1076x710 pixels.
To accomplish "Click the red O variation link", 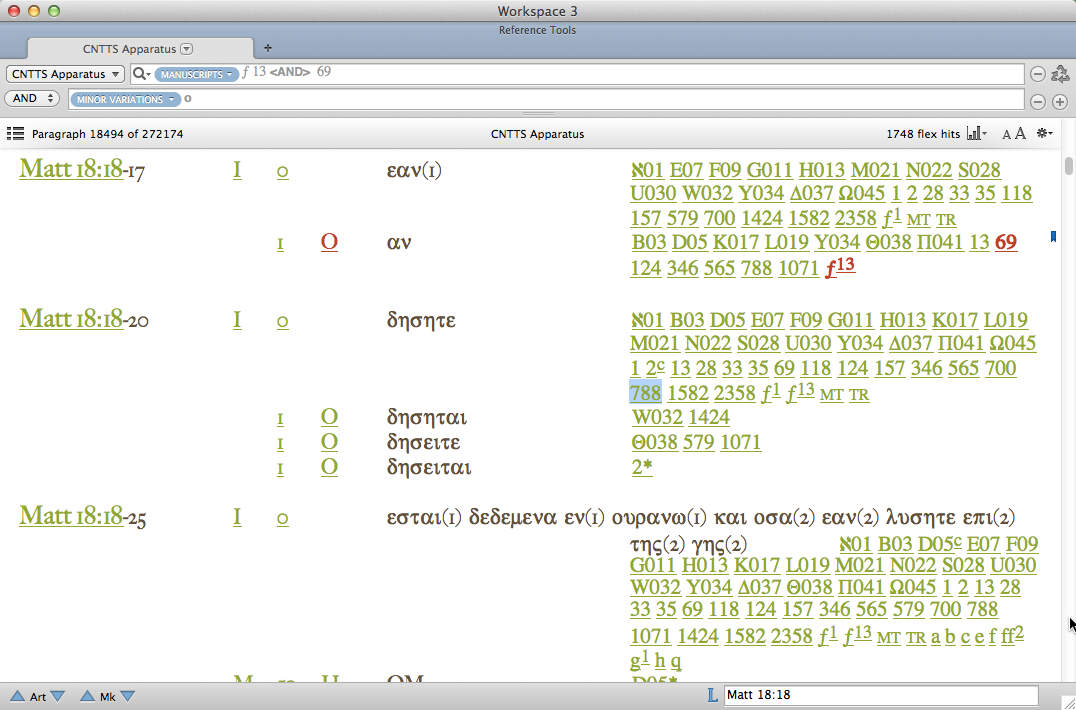I will point(329,242).
